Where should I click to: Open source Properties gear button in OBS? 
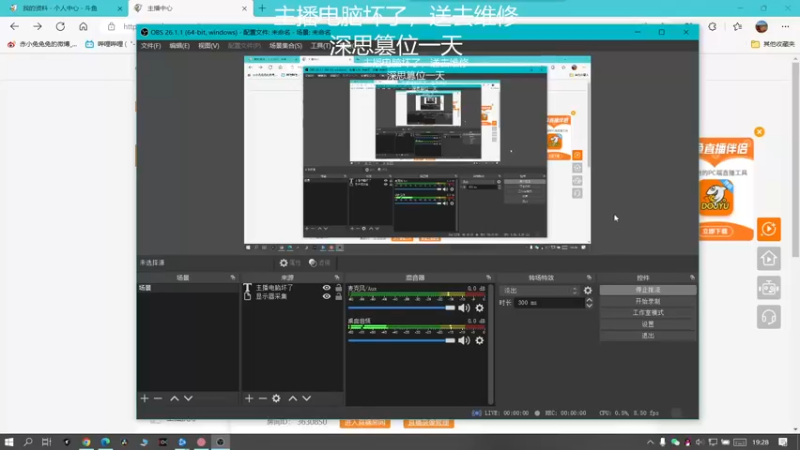[290, 263]
